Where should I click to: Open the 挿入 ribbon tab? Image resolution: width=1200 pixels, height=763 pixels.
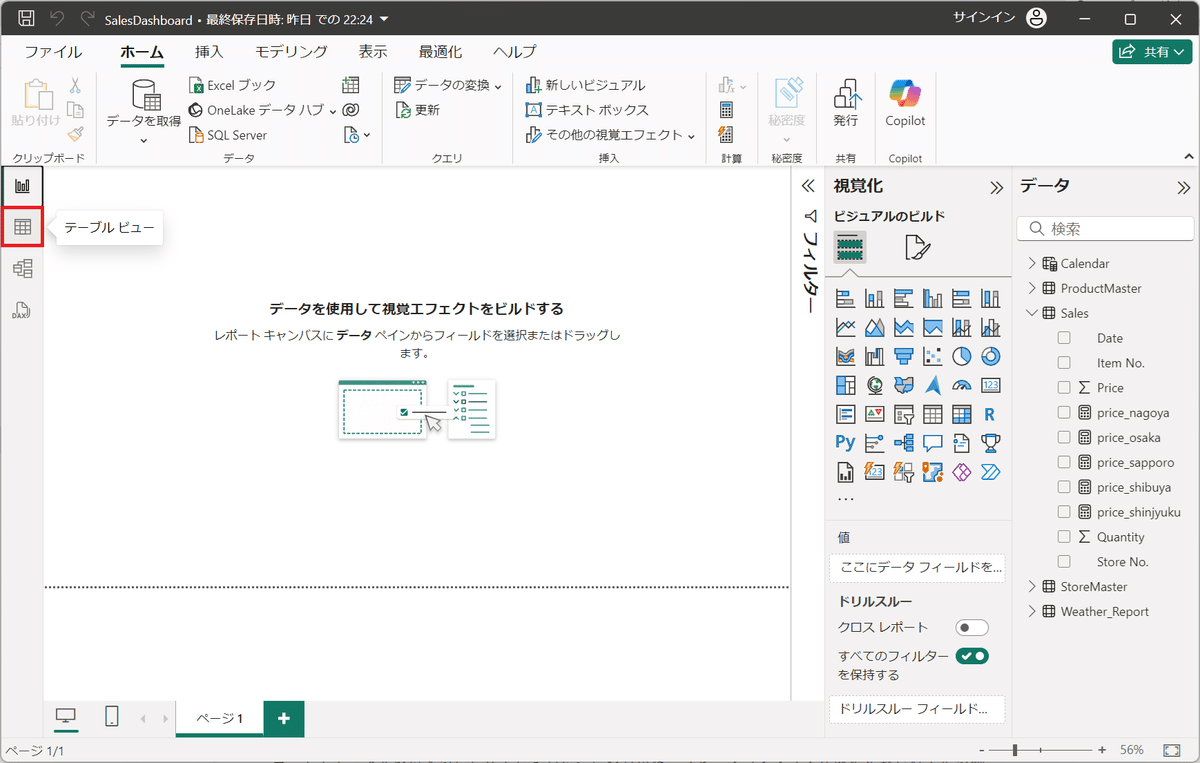point(209,52)
